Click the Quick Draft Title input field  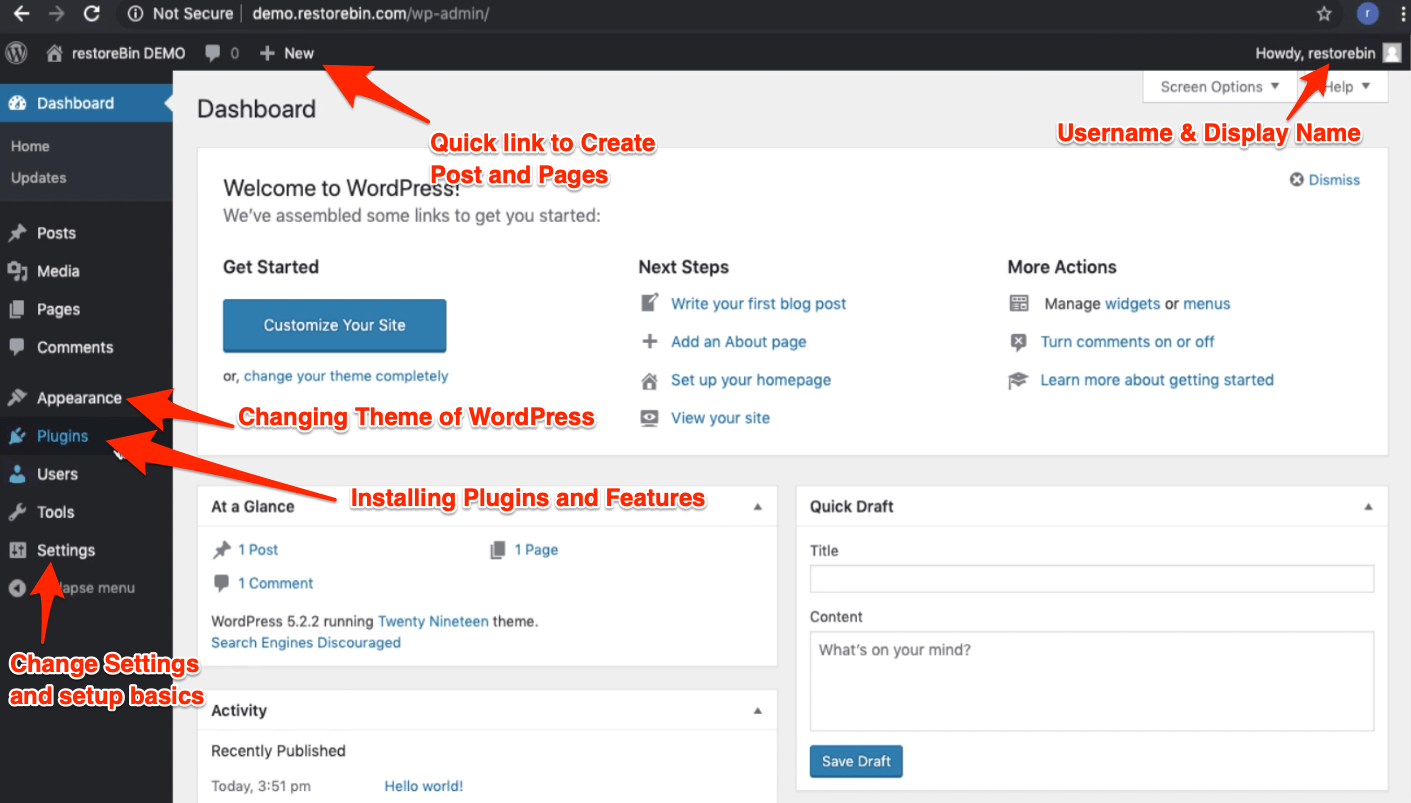point(1091,579)
